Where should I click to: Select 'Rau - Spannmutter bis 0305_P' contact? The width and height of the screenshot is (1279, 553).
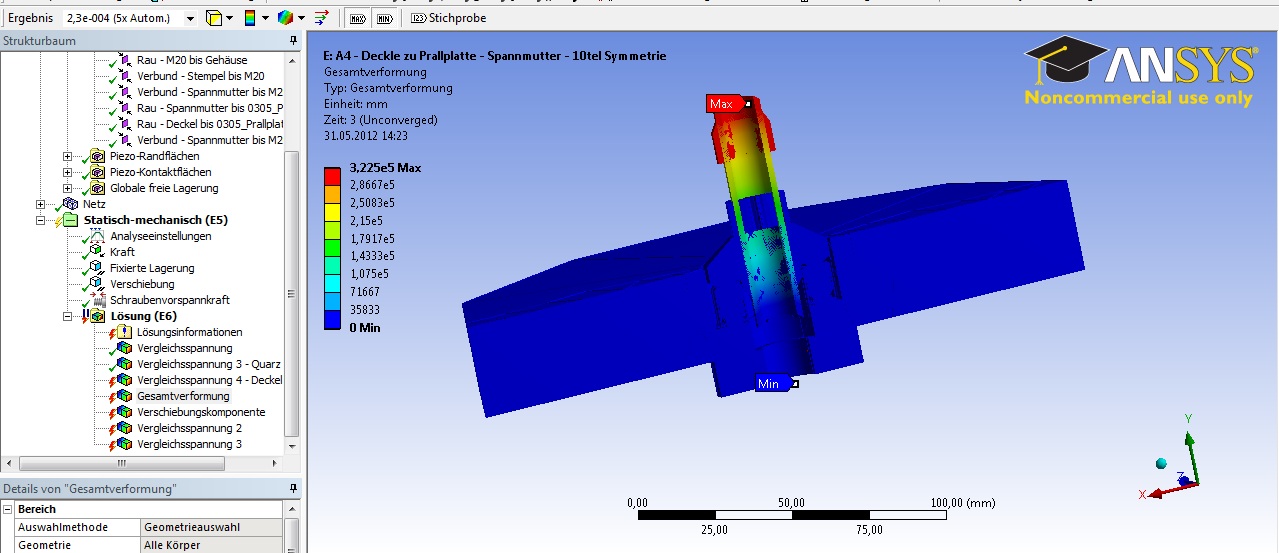pyautogui.click(x=210, y=108)
